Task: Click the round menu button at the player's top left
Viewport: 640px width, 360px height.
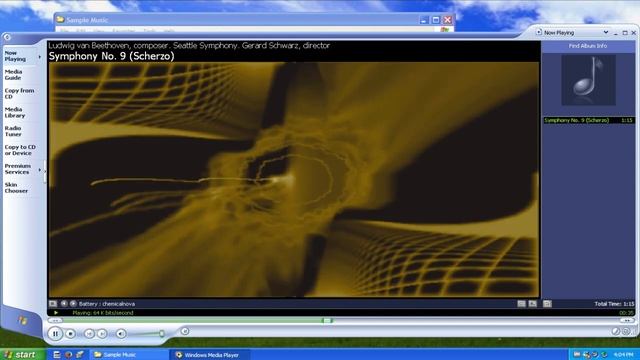Action: [7, 37]
